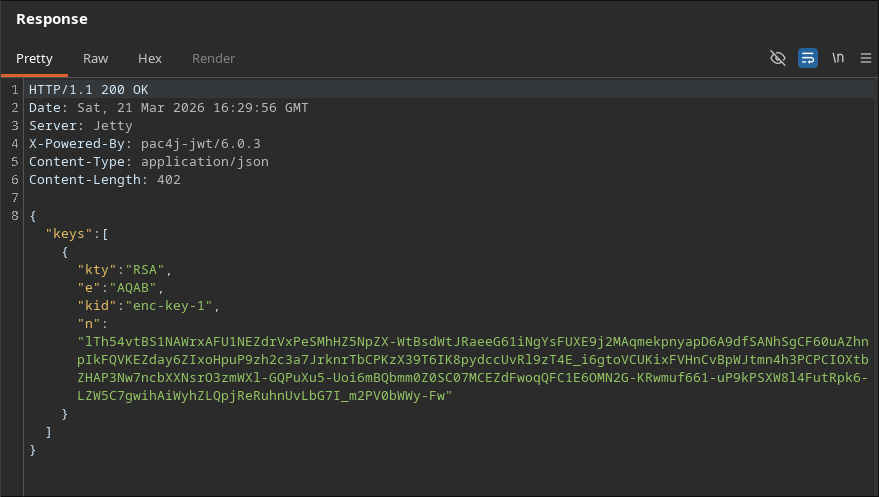Click the line number 8 in gutter
Image resolution: width=879 pixels, height=497 pixels.
point(15,216)
